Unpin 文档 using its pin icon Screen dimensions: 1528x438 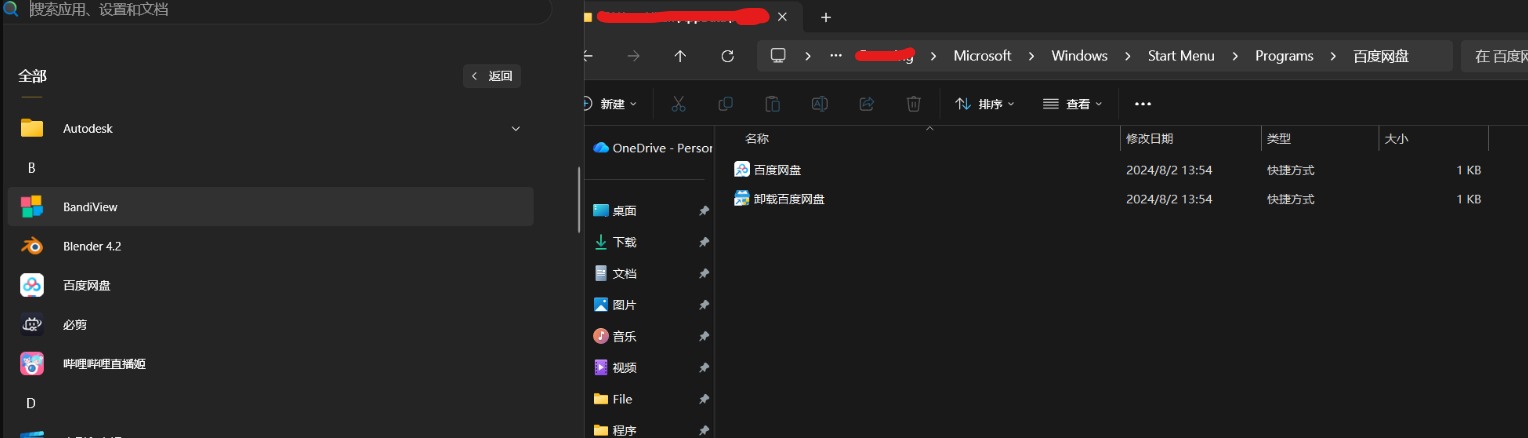(703, 273)
